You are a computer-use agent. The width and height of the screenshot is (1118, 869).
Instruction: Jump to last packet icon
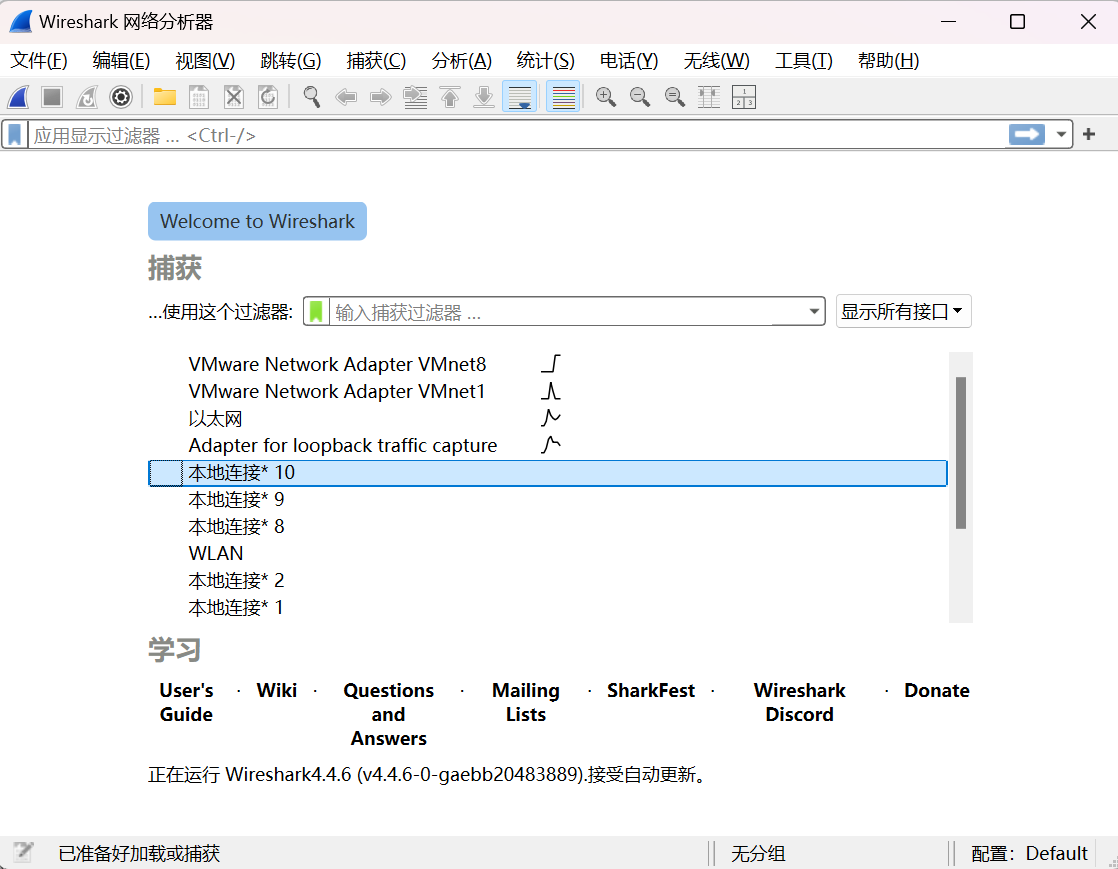[484, 97]
